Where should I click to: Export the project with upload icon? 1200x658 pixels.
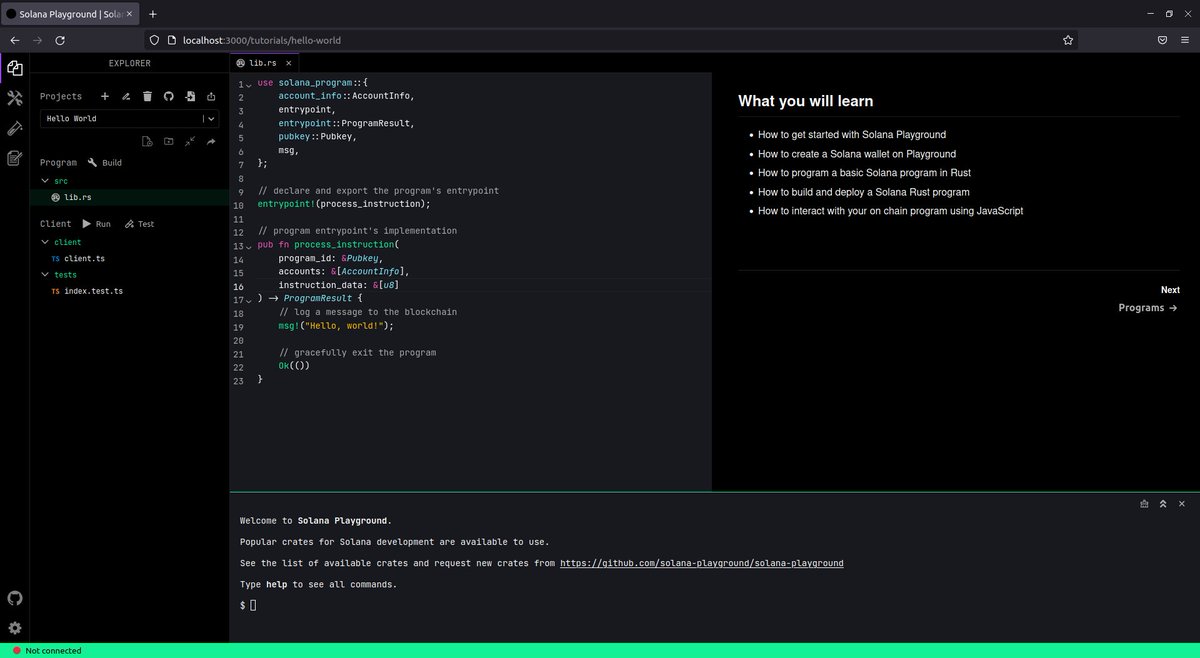click(211, 96)
